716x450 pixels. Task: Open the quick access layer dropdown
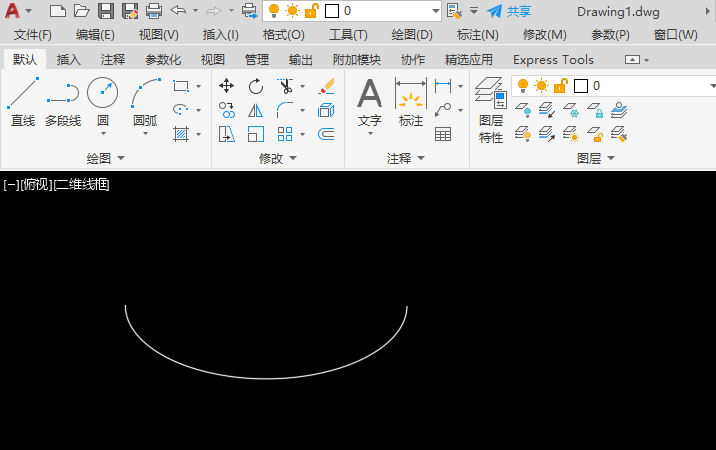coord(436,11)
